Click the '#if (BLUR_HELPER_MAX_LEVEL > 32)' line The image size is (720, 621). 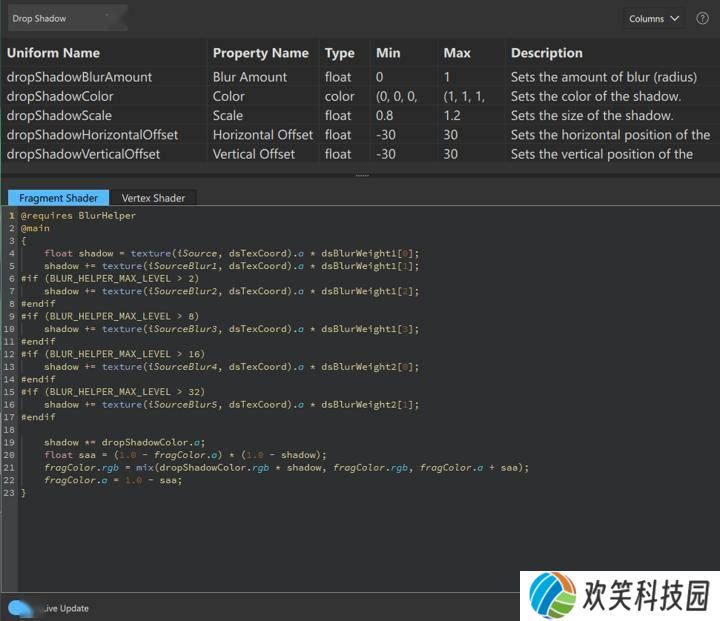112,392
